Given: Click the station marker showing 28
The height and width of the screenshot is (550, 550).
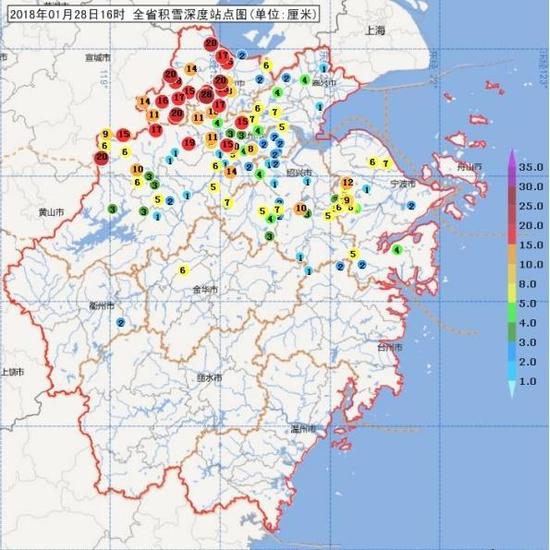Looking at the screenshot, I should [206, 95].
